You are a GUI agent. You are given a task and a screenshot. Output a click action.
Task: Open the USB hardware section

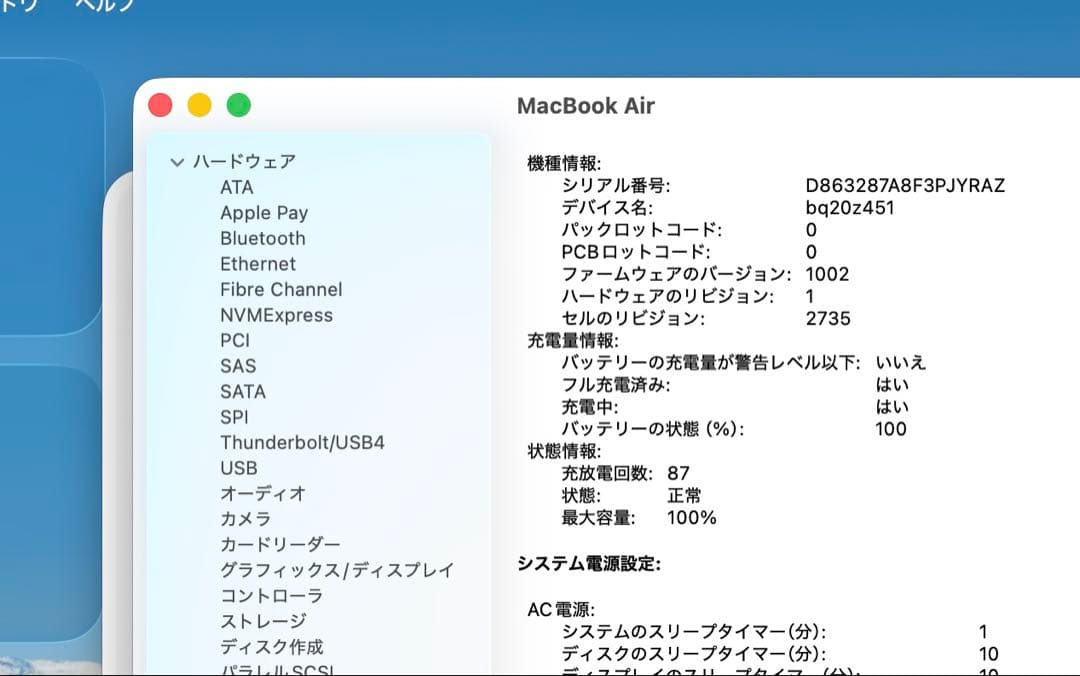click(x=237, y=467)
